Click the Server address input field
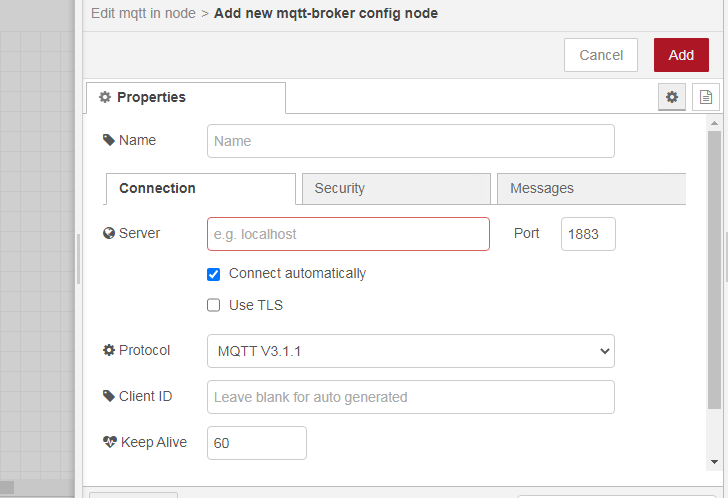The height and width of the screenshot is (498, 728). coord(348,234)
